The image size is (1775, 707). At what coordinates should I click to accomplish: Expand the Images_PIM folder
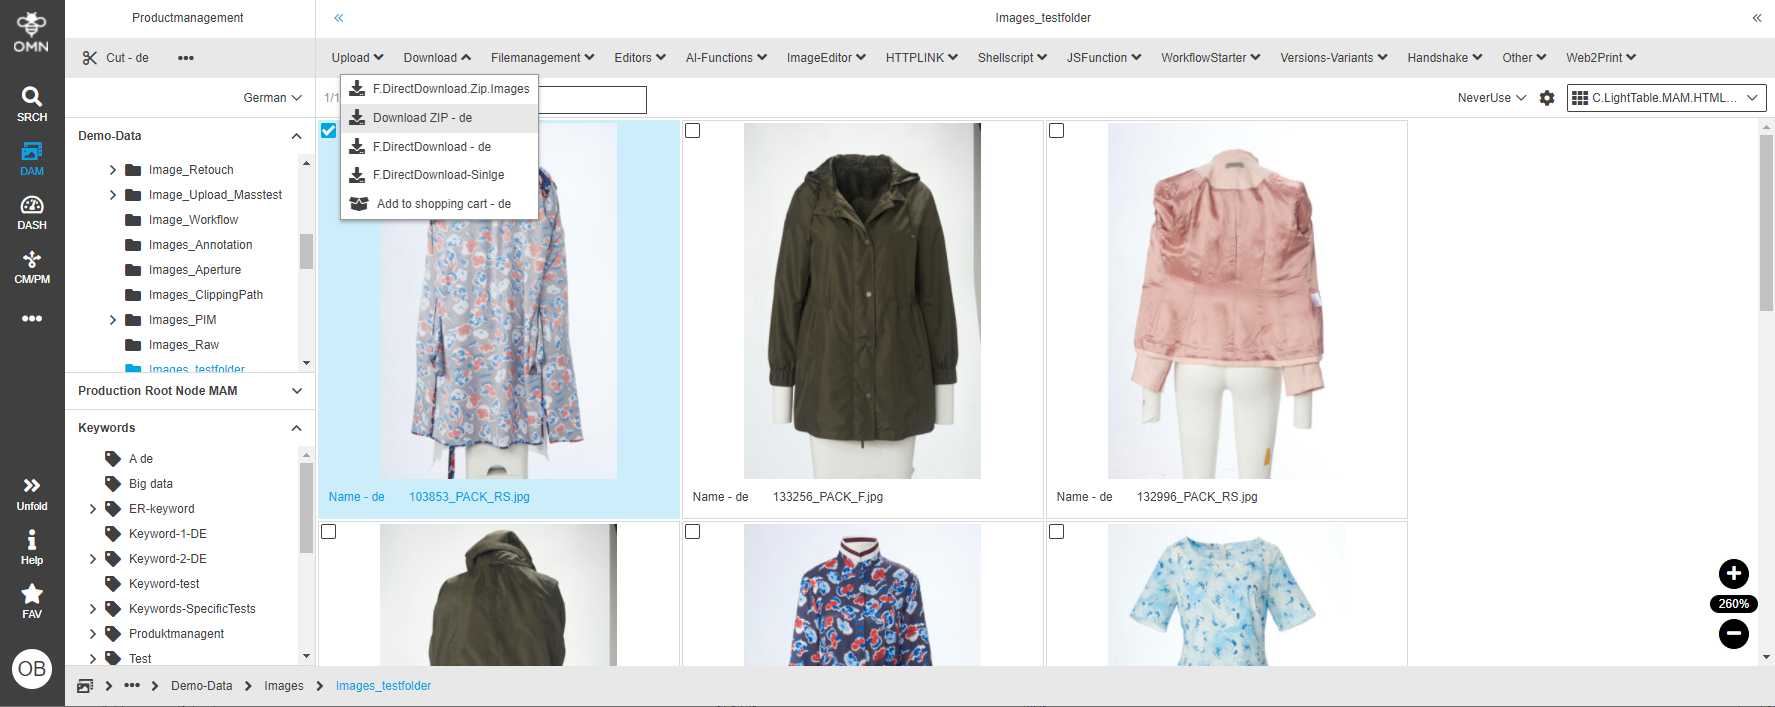113,320
